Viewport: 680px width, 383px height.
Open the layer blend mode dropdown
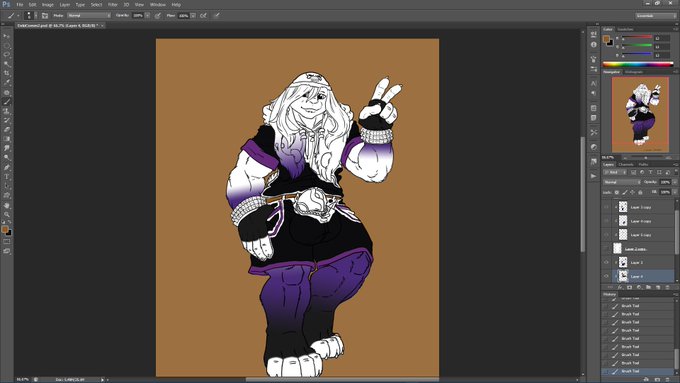[x=621, y=182]
